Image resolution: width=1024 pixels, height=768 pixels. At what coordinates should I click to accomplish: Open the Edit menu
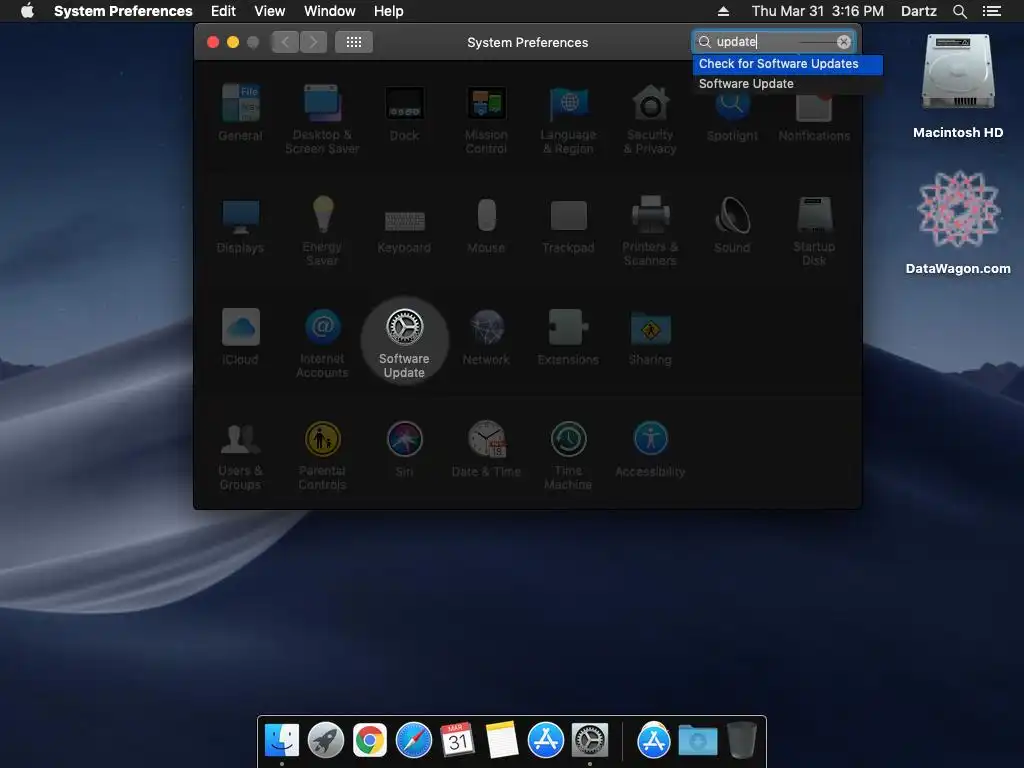[x=223, y=11]
